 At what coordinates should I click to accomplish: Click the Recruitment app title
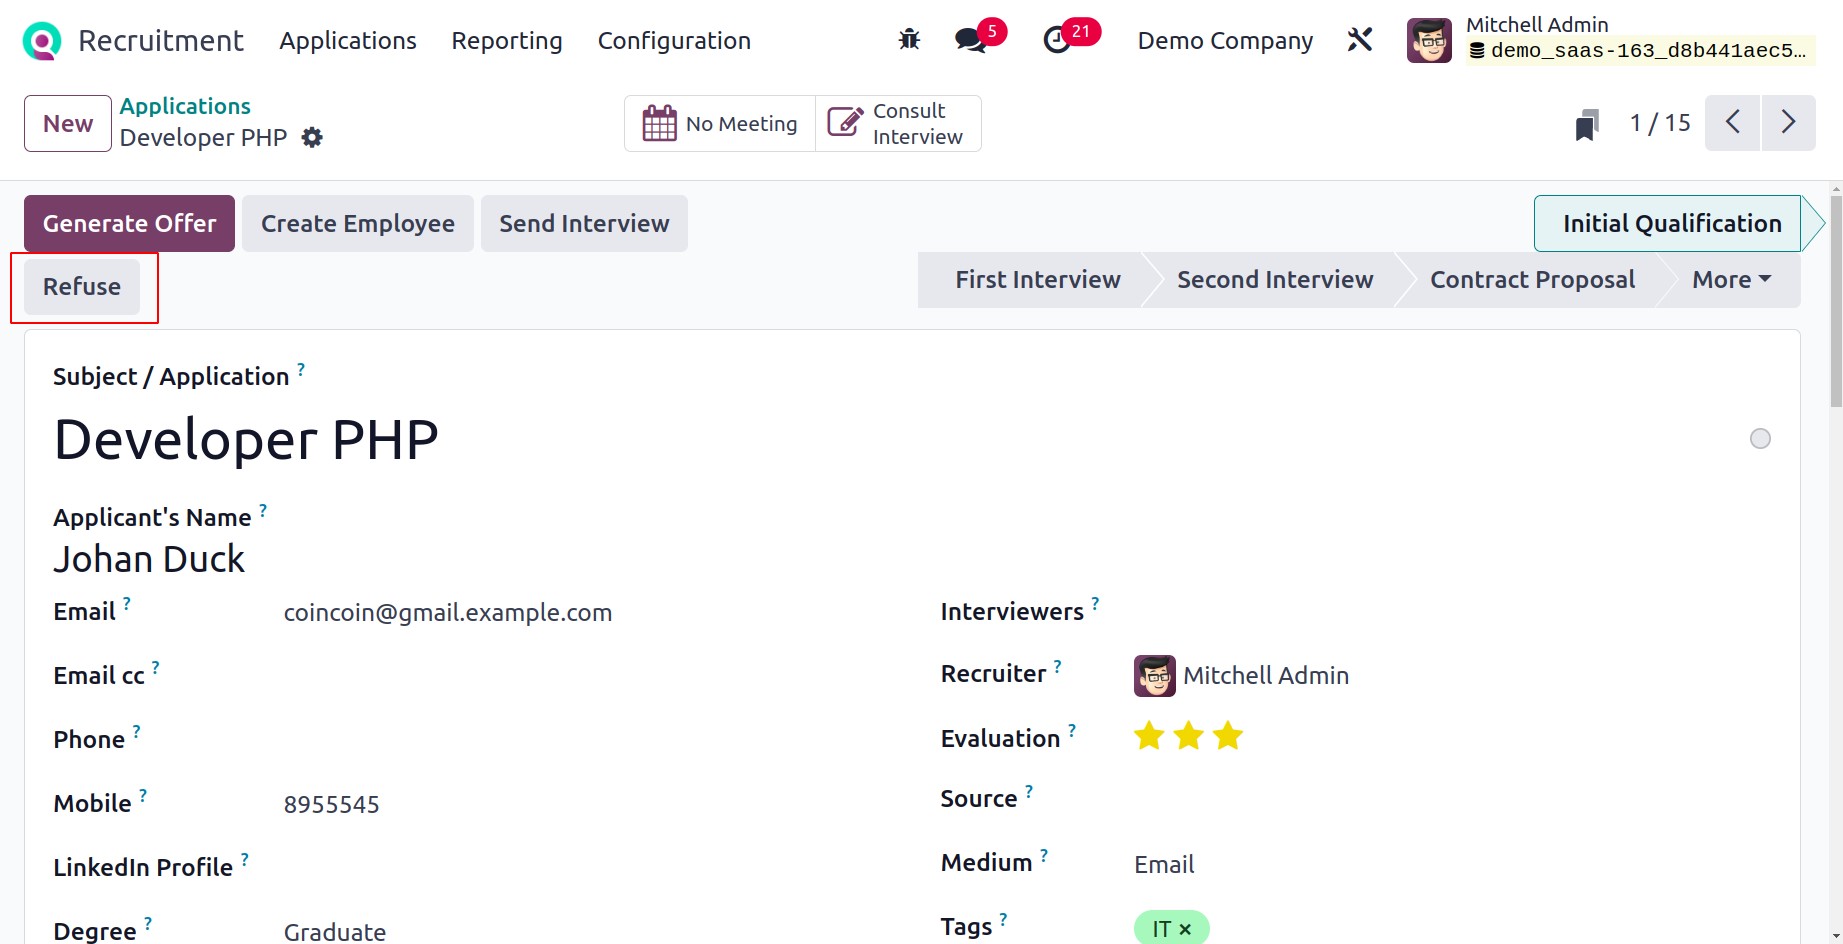[161, 41]
